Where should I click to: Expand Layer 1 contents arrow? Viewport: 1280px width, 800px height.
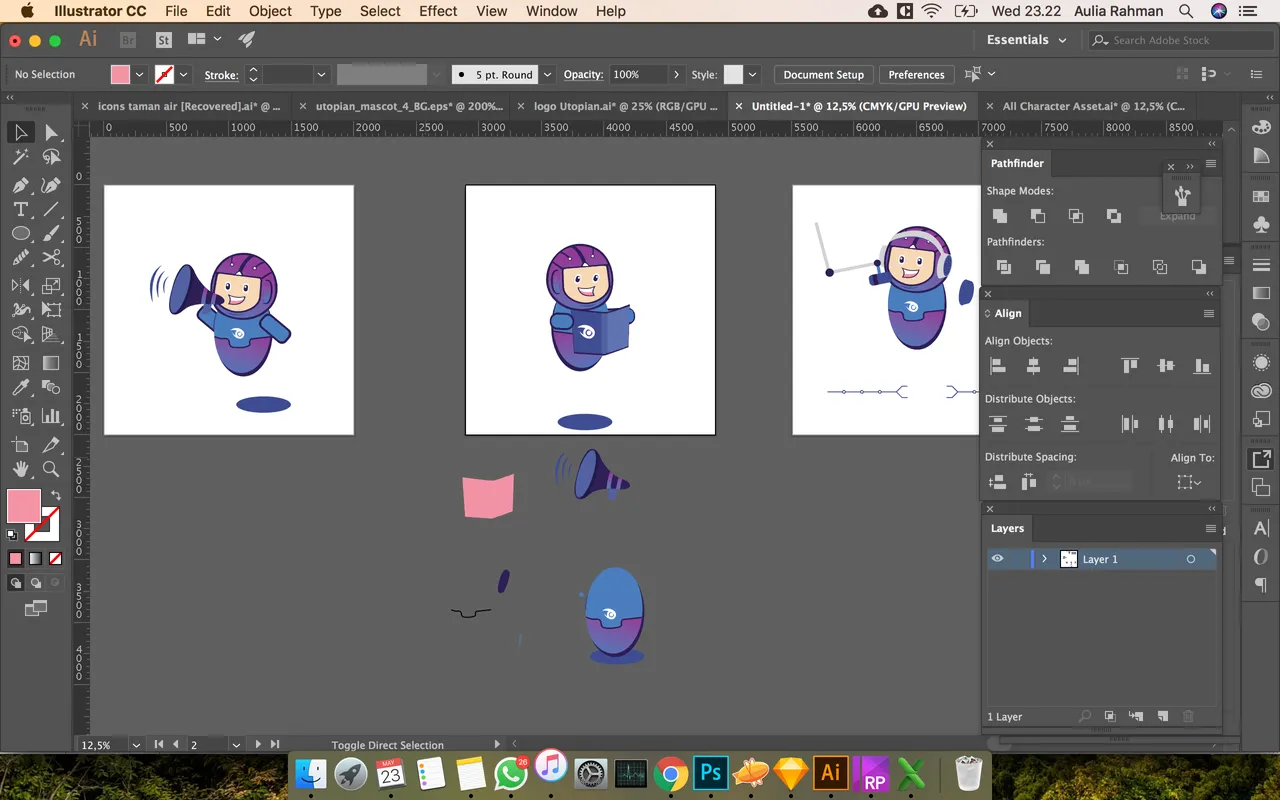[1044, 559]
